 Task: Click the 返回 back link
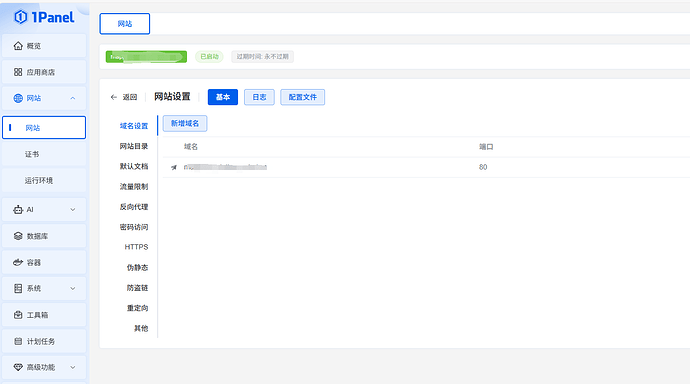130,97
